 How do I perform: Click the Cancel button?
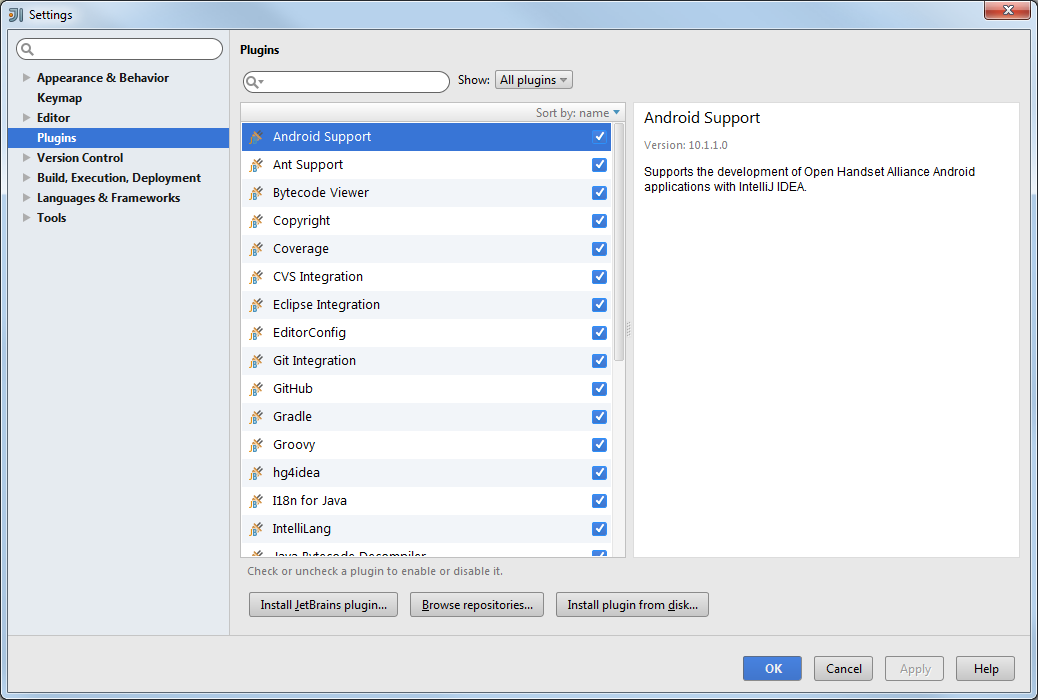click(843, 669)
